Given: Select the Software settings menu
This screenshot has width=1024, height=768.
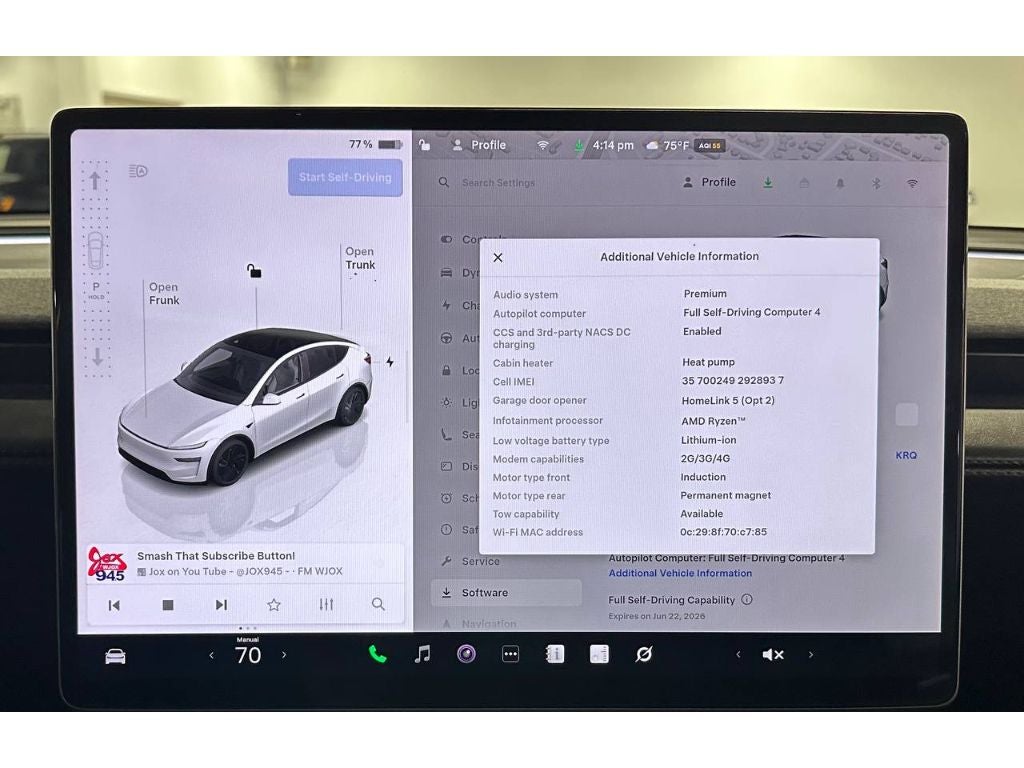Looking at the screenshot, I should (x=506, y=592).
